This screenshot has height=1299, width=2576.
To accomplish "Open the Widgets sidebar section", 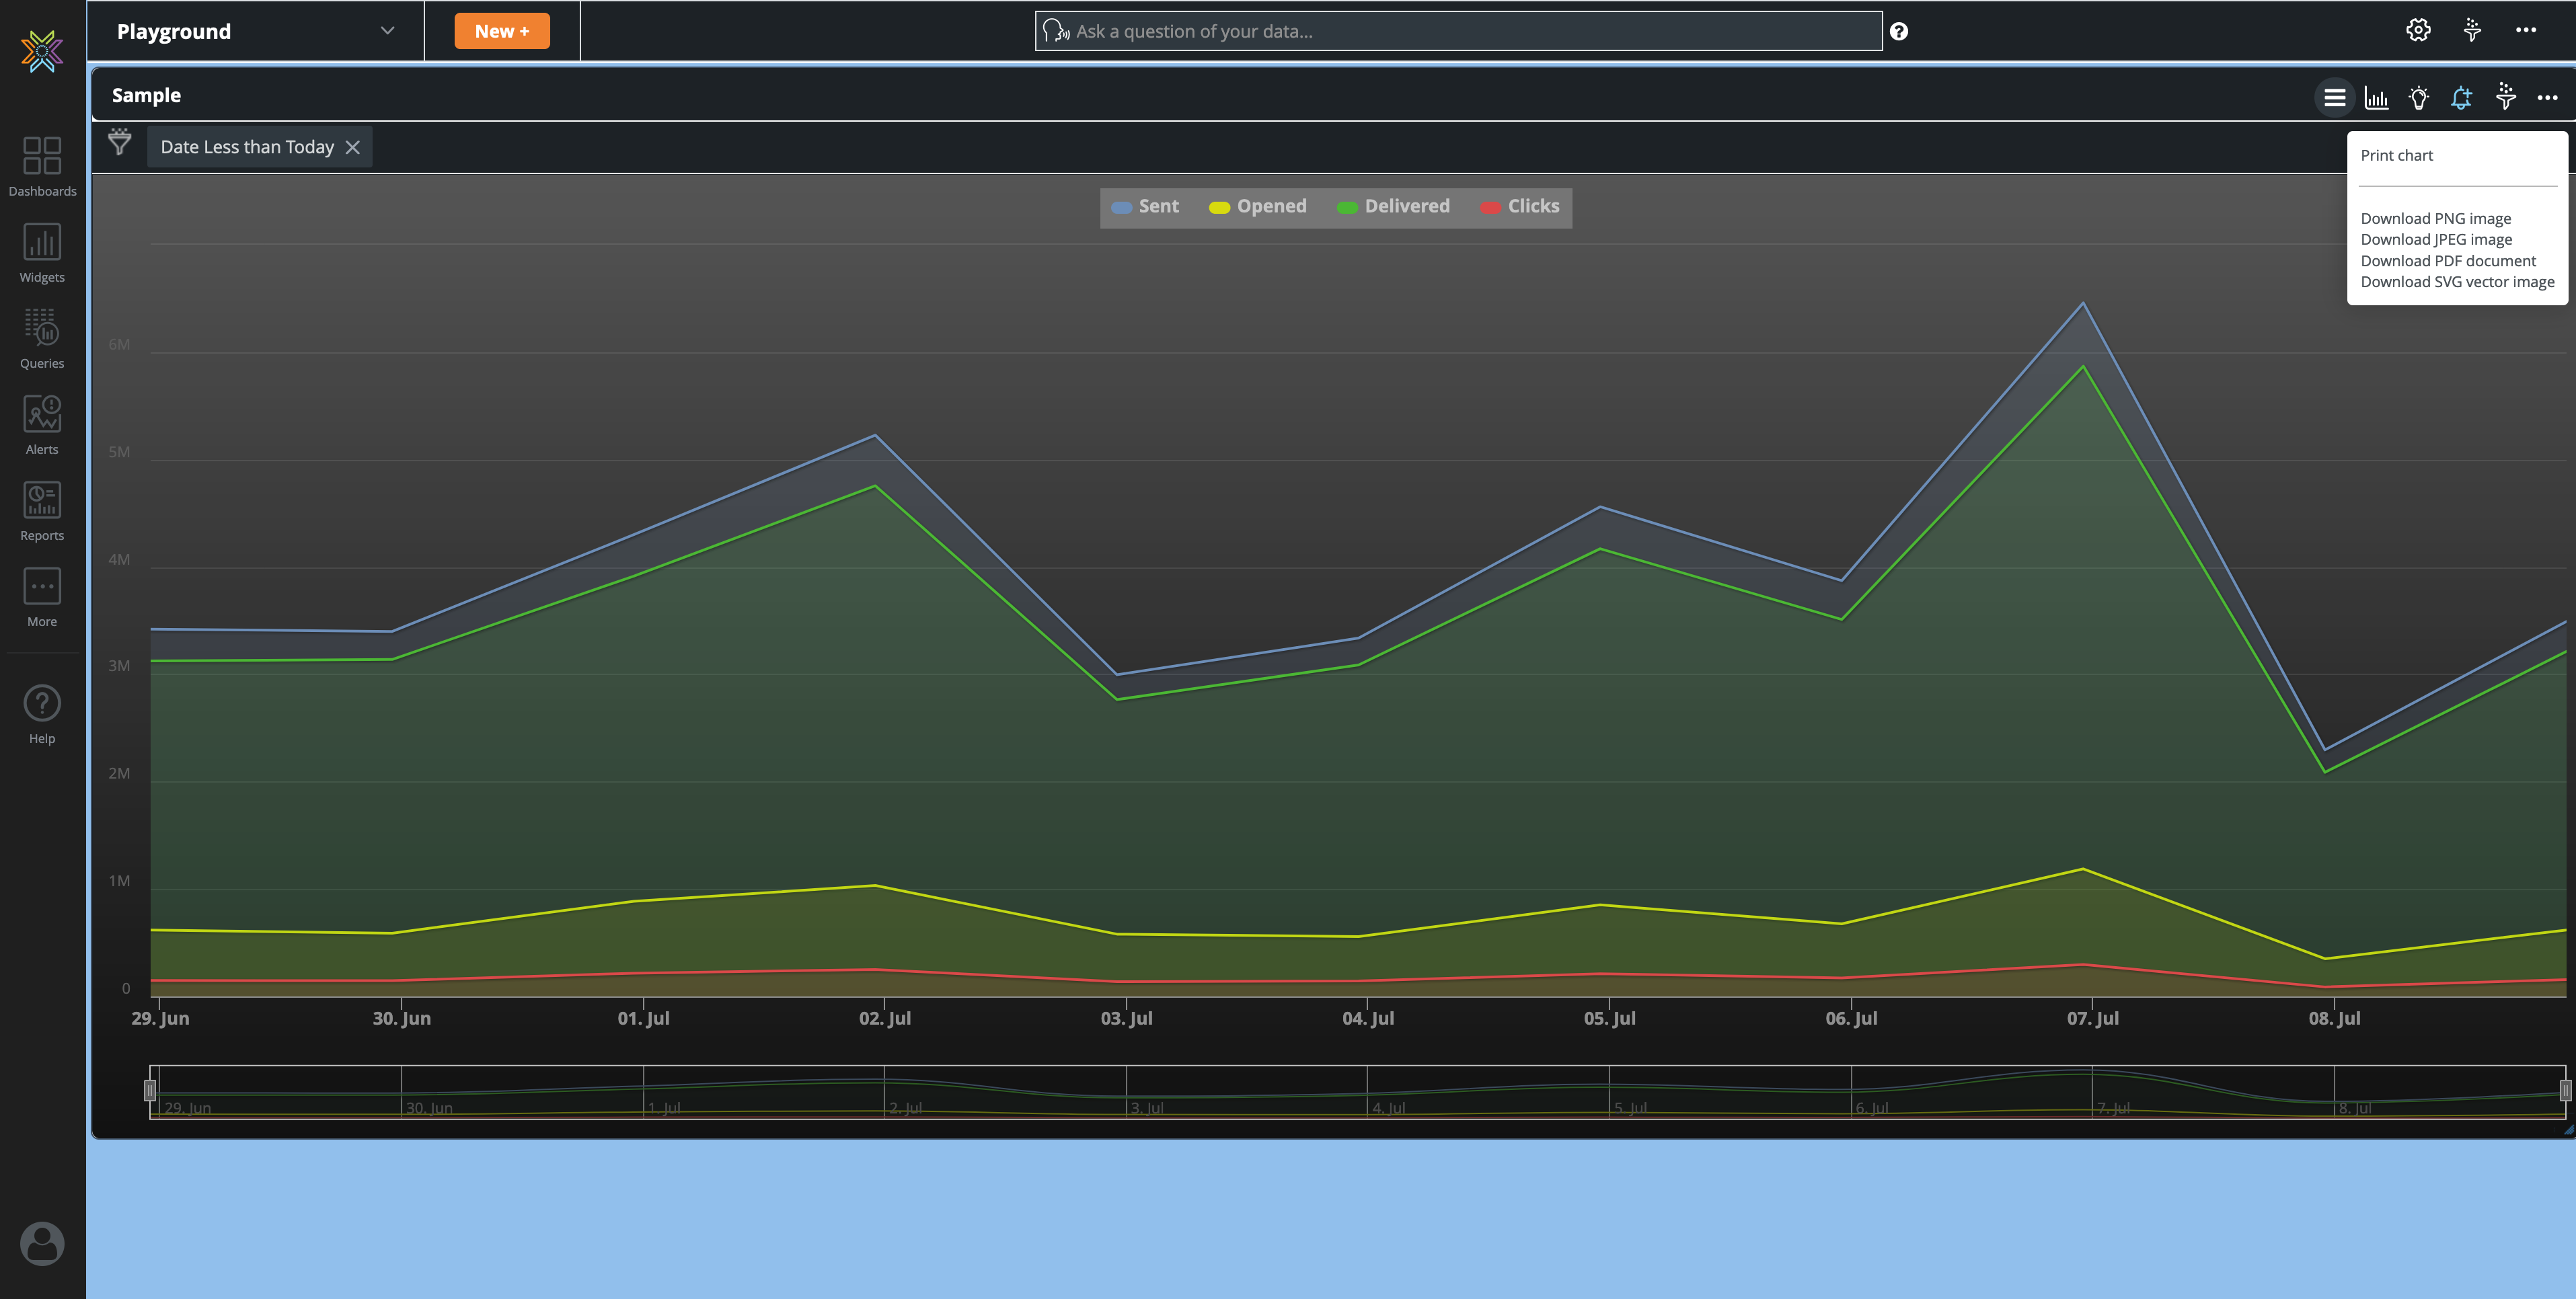I will point(42,252).
